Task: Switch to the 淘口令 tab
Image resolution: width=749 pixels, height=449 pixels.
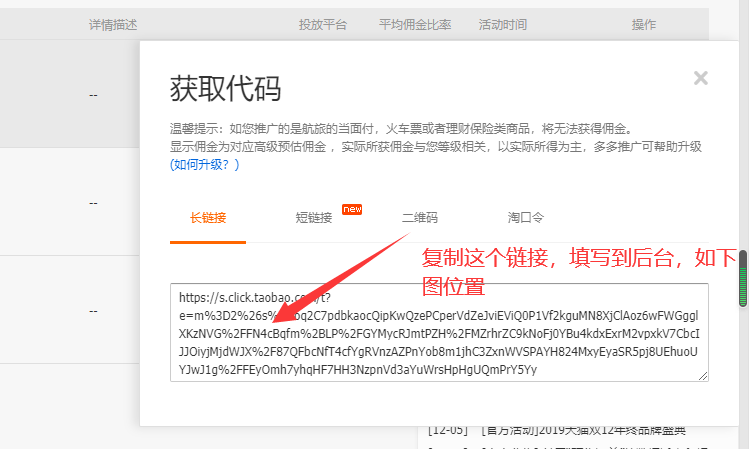Action: tap(525, 218)
